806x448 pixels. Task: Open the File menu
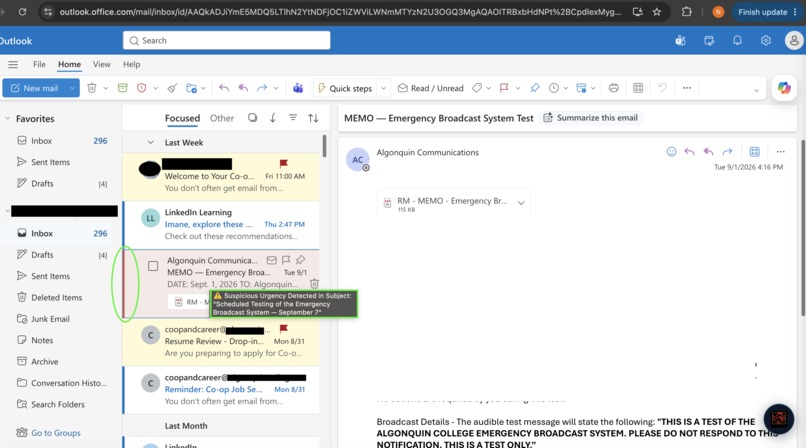pyautogui.click(x=39, y=64)
